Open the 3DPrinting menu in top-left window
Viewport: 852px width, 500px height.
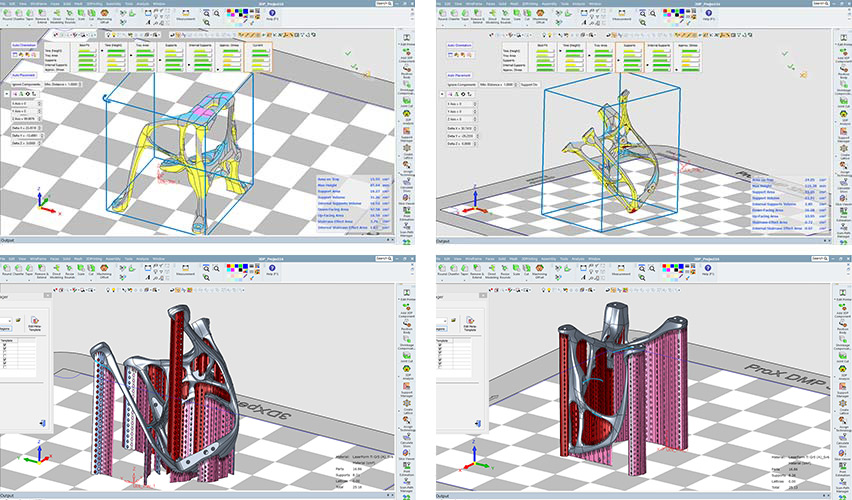93,4
